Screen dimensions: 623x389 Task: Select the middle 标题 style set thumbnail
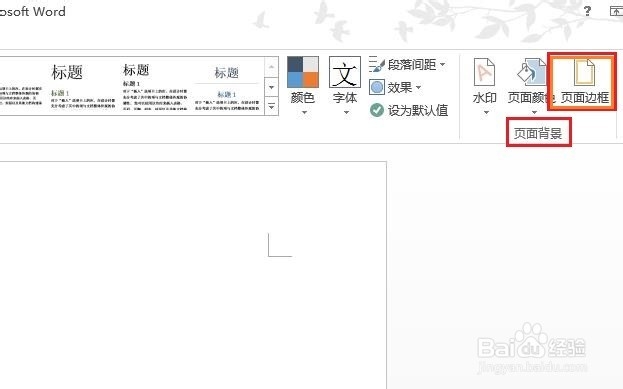(154, 86)
